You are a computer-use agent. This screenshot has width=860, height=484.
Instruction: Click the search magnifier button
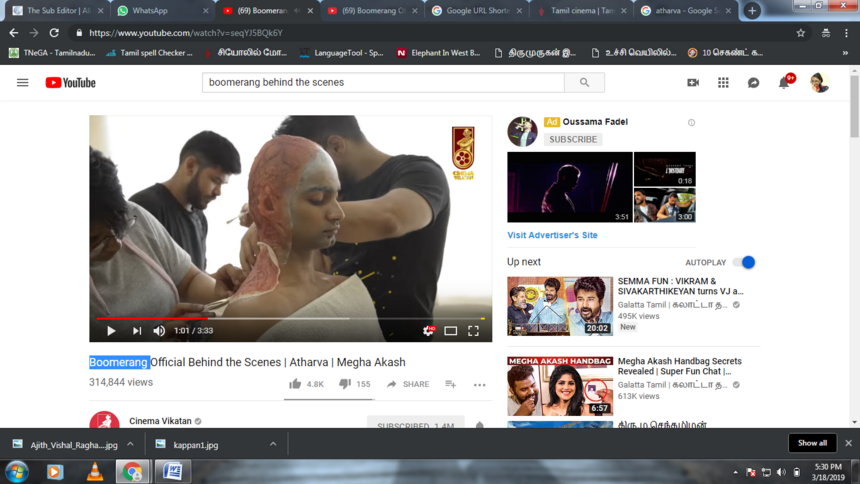coord(584,83)
